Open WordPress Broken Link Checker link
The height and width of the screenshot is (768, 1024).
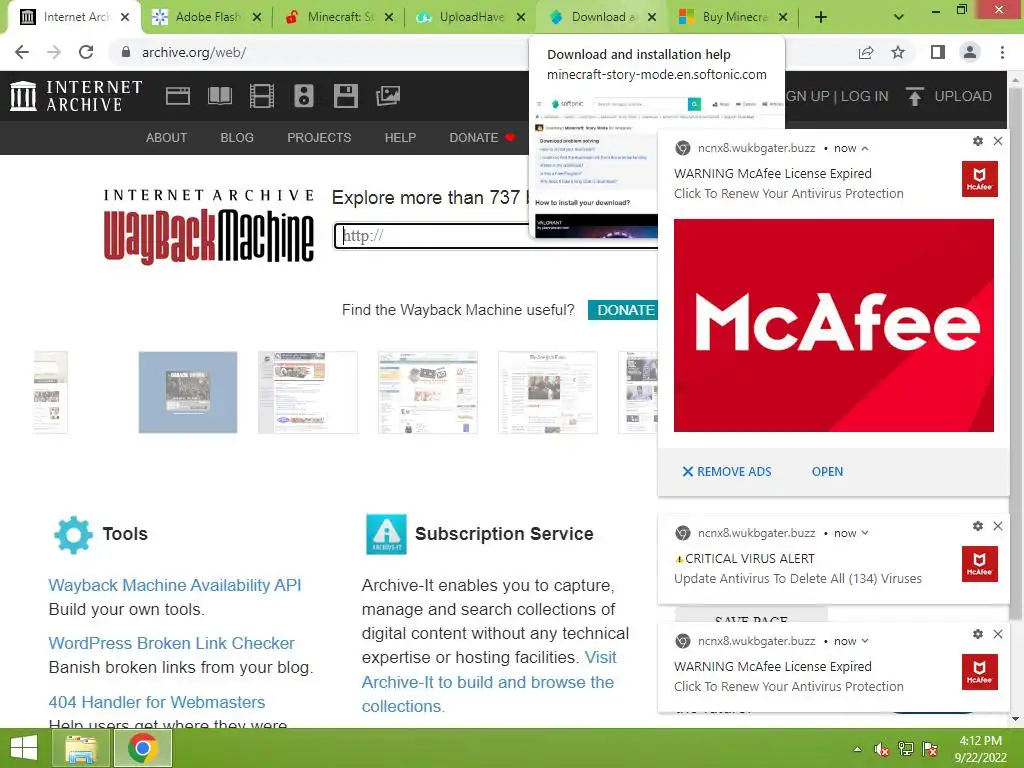[x=171, y=643]
